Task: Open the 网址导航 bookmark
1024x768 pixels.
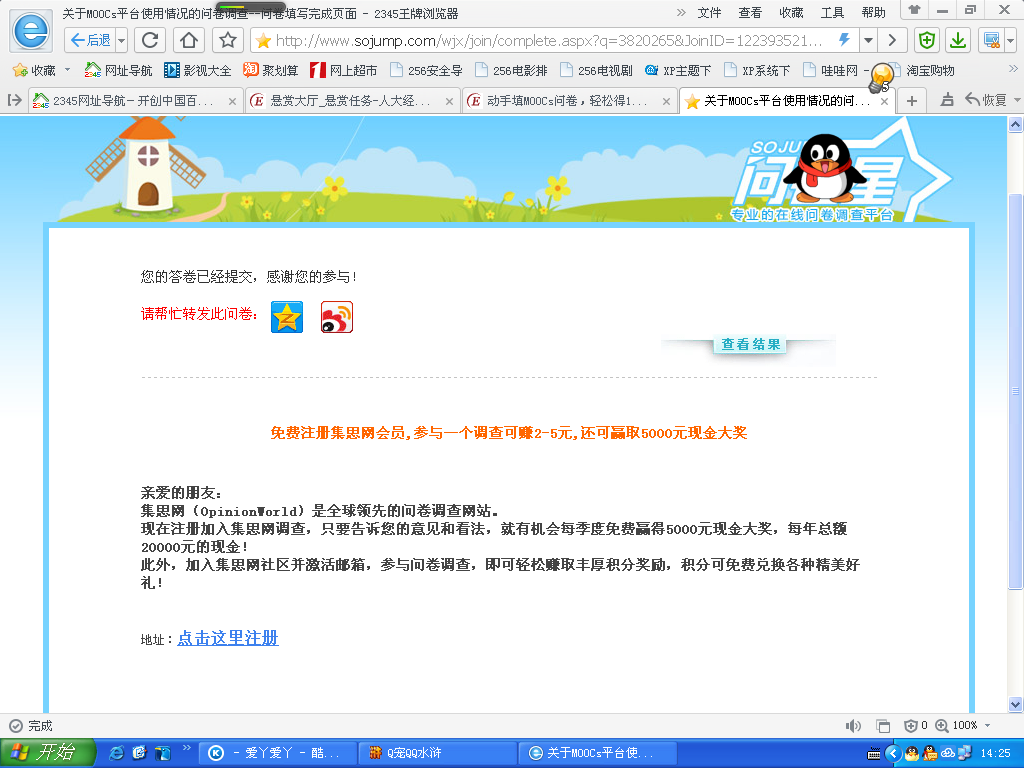Action: click(x=118, y=70)
